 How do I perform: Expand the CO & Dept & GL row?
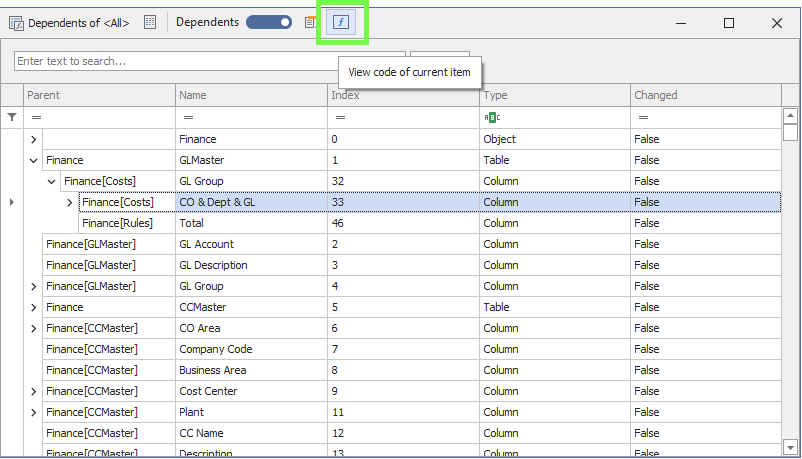70,202
